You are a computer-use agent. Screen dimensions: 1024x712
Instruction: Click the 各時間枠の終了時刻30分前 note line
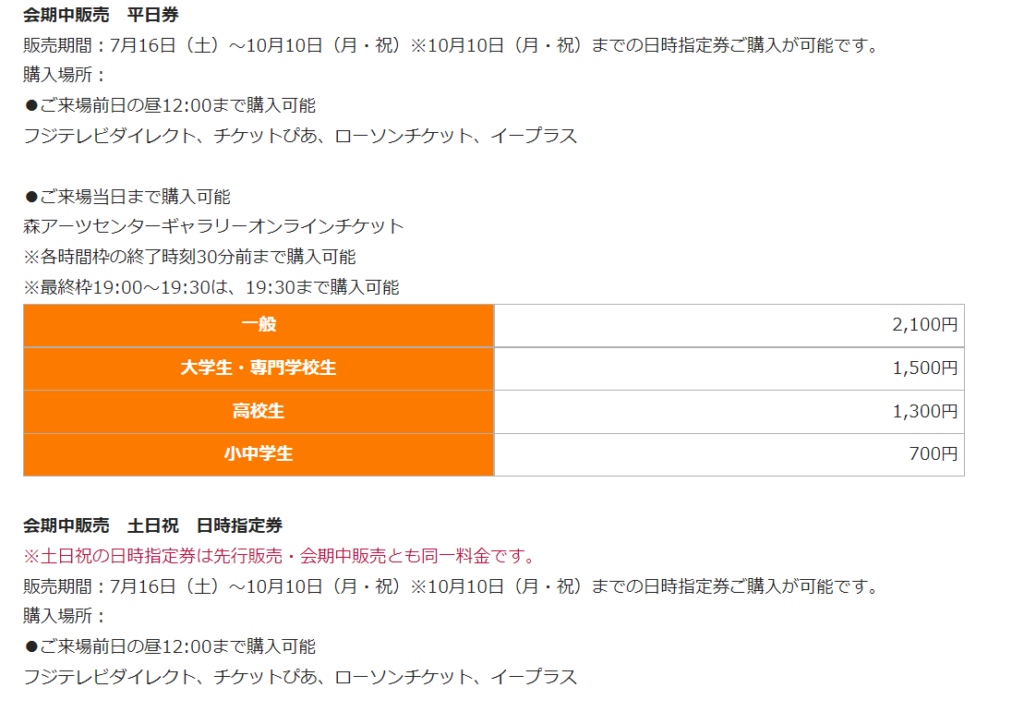pos(189,257)
